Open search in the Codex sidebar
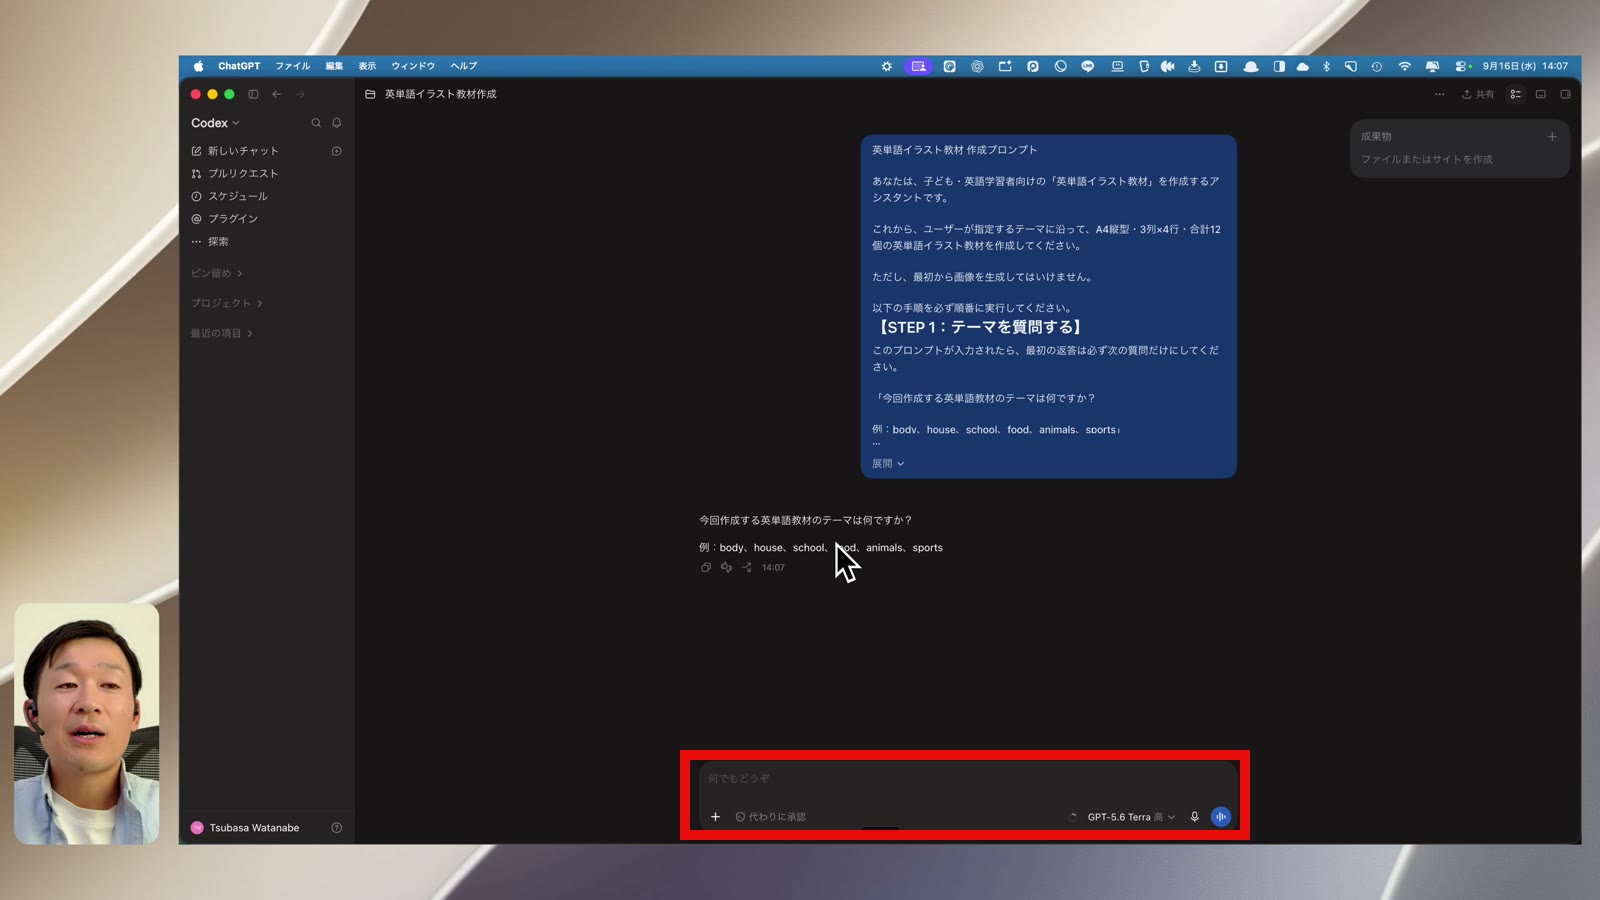This screenshot has width=1600, height=900. (x=316, y=123)
